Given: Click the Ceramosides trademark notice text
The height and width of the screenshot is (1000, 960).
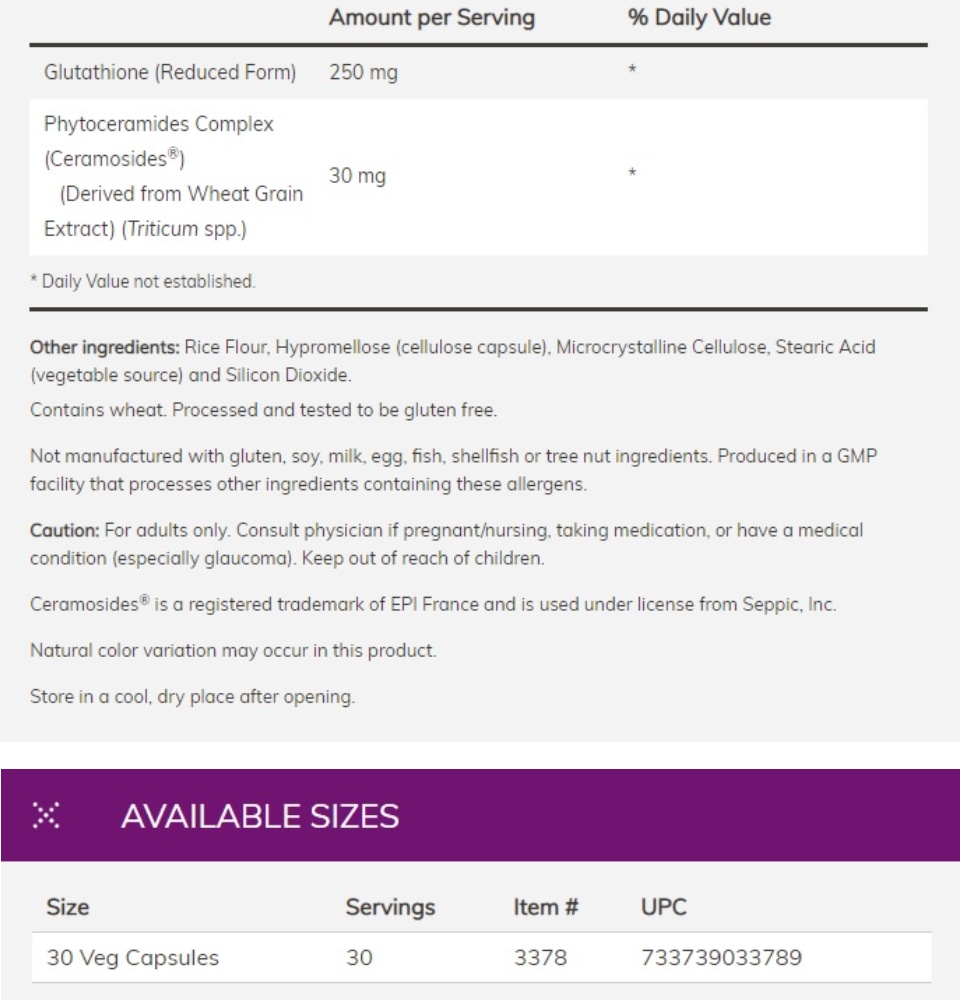Looking at the screenshot, I should tap(433, 604).
